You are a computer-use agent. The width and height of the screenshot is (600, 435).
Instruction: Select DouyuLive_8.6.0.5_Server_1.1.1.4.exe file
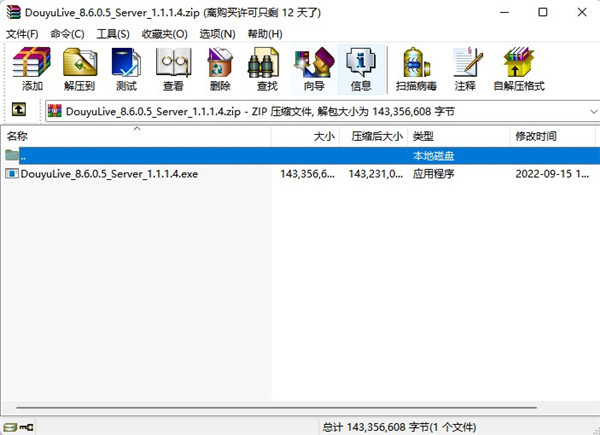click(x=109, y=174)
